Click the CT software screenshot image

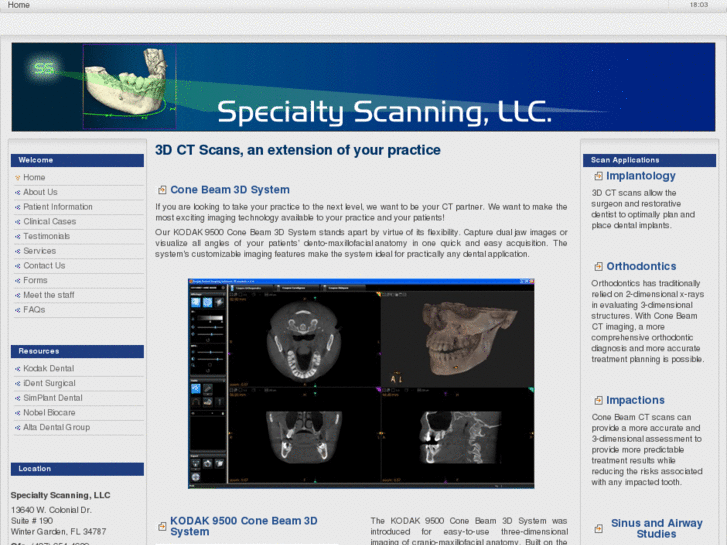[x=361, y=384]
